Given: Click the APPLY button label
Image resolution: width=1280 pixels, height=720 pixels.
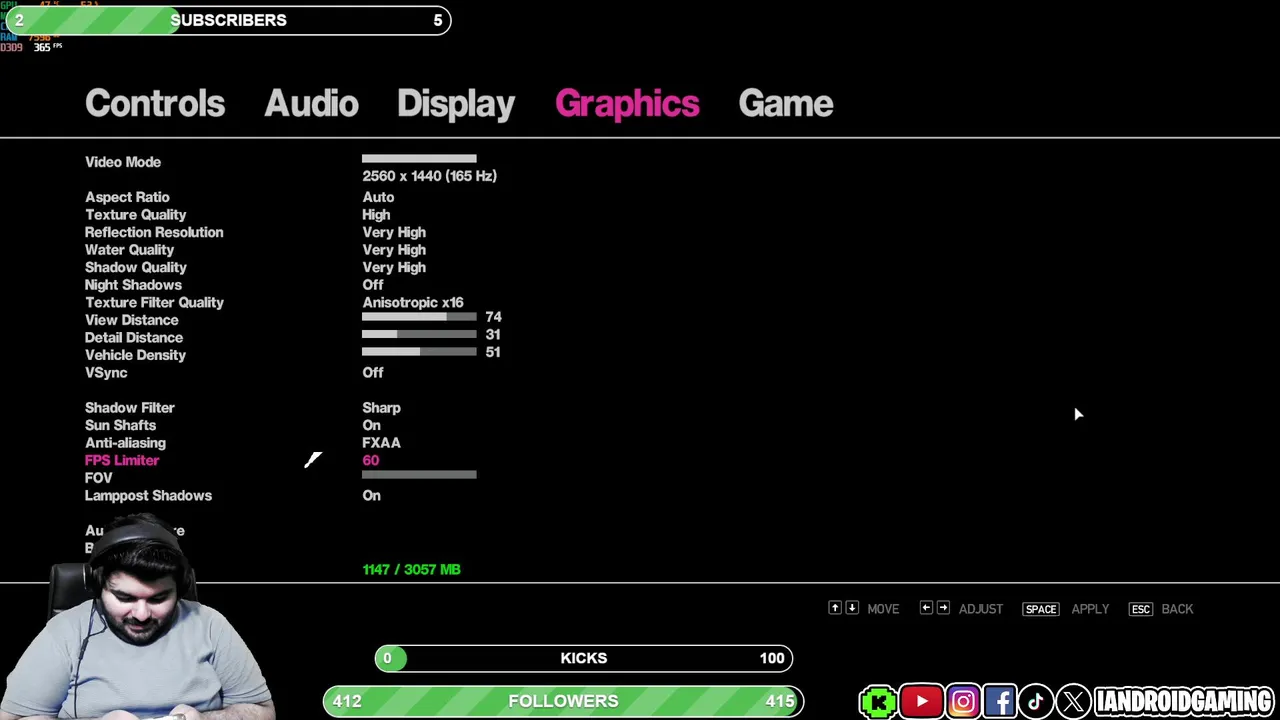Looking at the screenshot, I should click(x=1090, y=609).
